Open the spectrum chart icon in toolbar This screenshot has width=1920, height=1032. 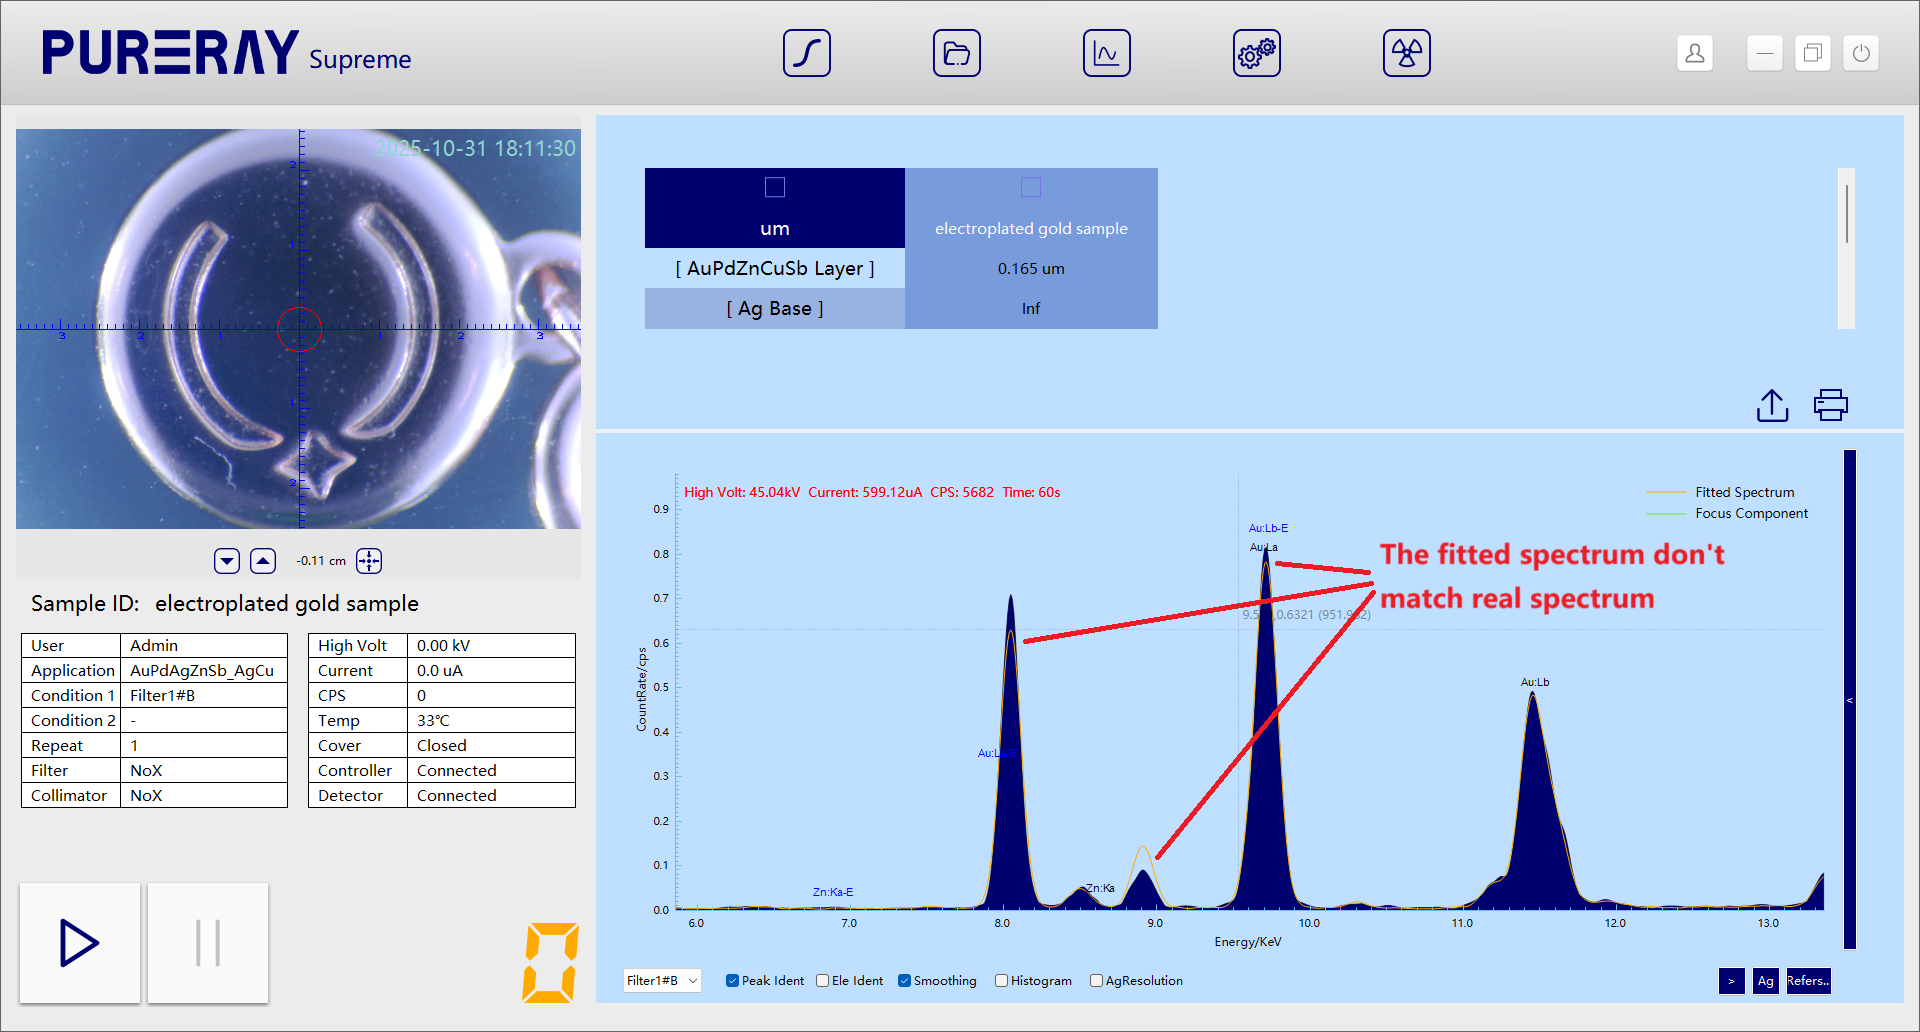pyautogui.click(x=1106, y=53)
